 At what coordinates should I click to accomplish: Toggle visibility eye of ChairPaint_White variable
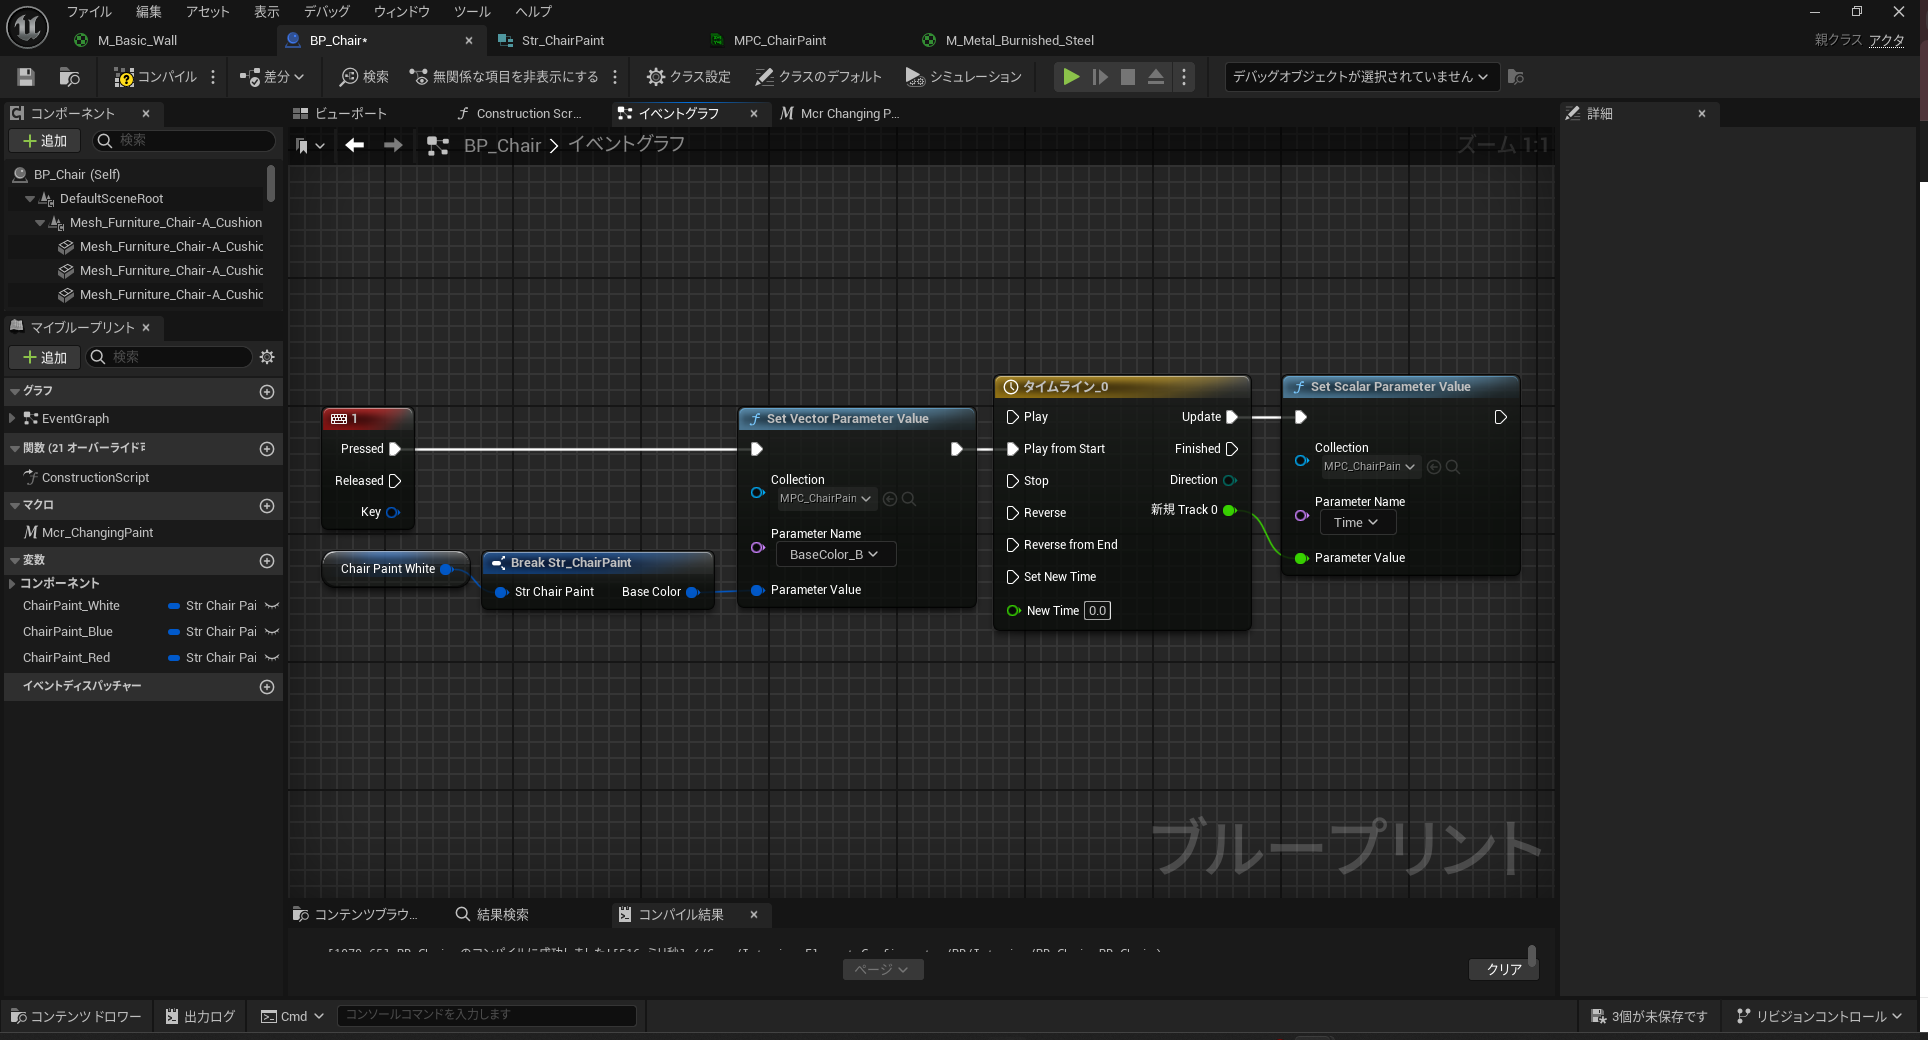[x=272, y=606]
